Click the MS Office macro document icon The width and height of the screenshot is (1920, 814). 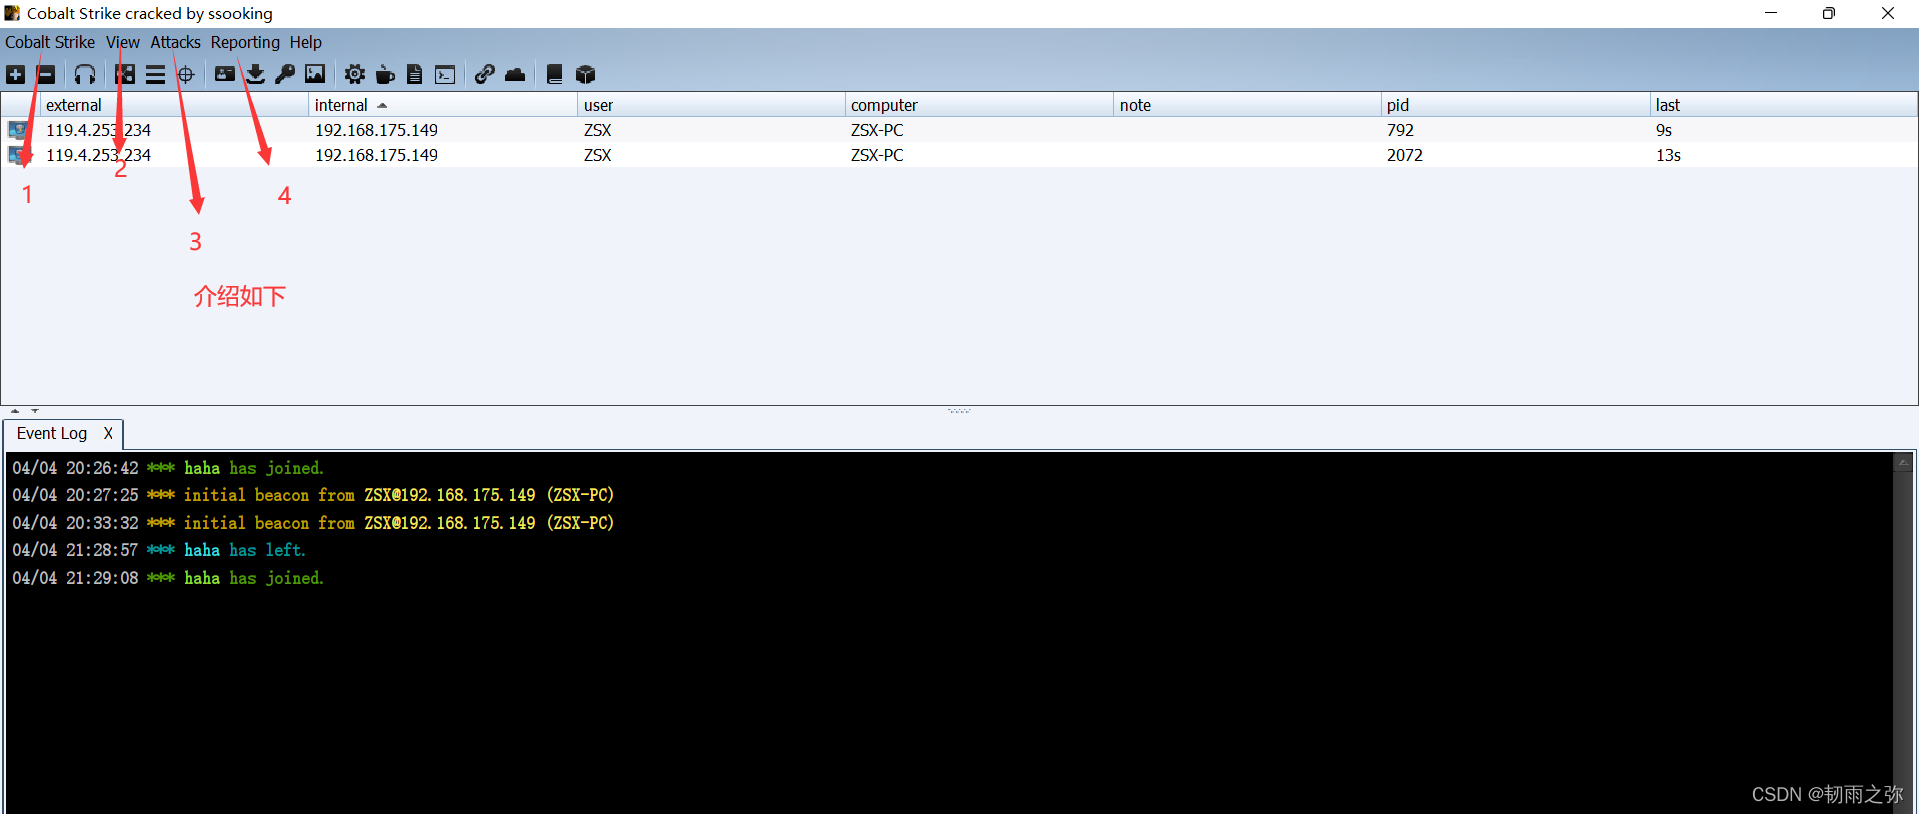tap(415, 75)
